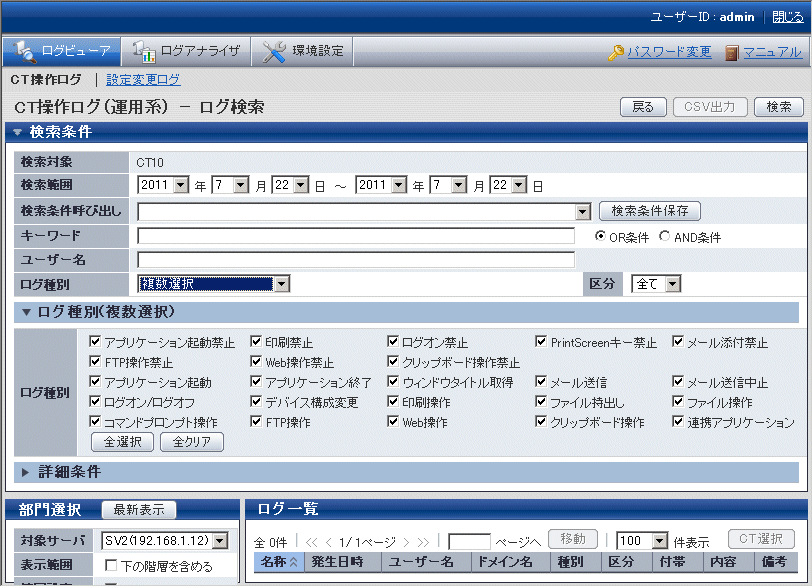Uncheck アプリケーション起動禁止 checkbox
This screenshot has height=586, width=812.
click(95, 341)
